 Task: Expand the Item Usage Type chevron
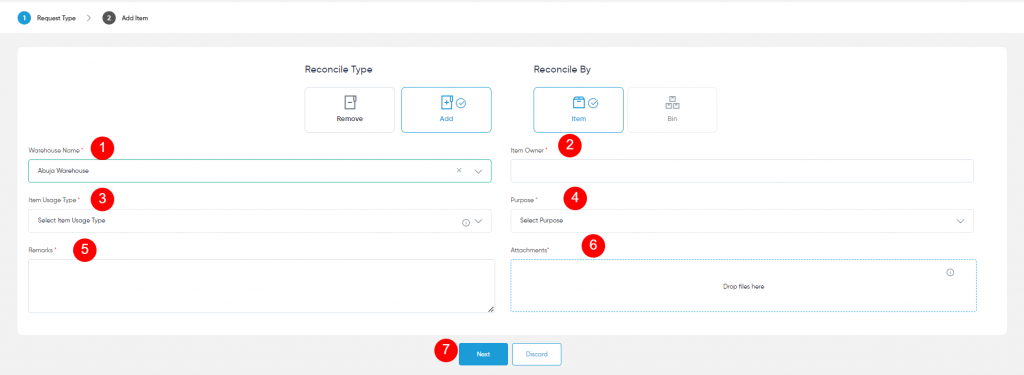478,221
